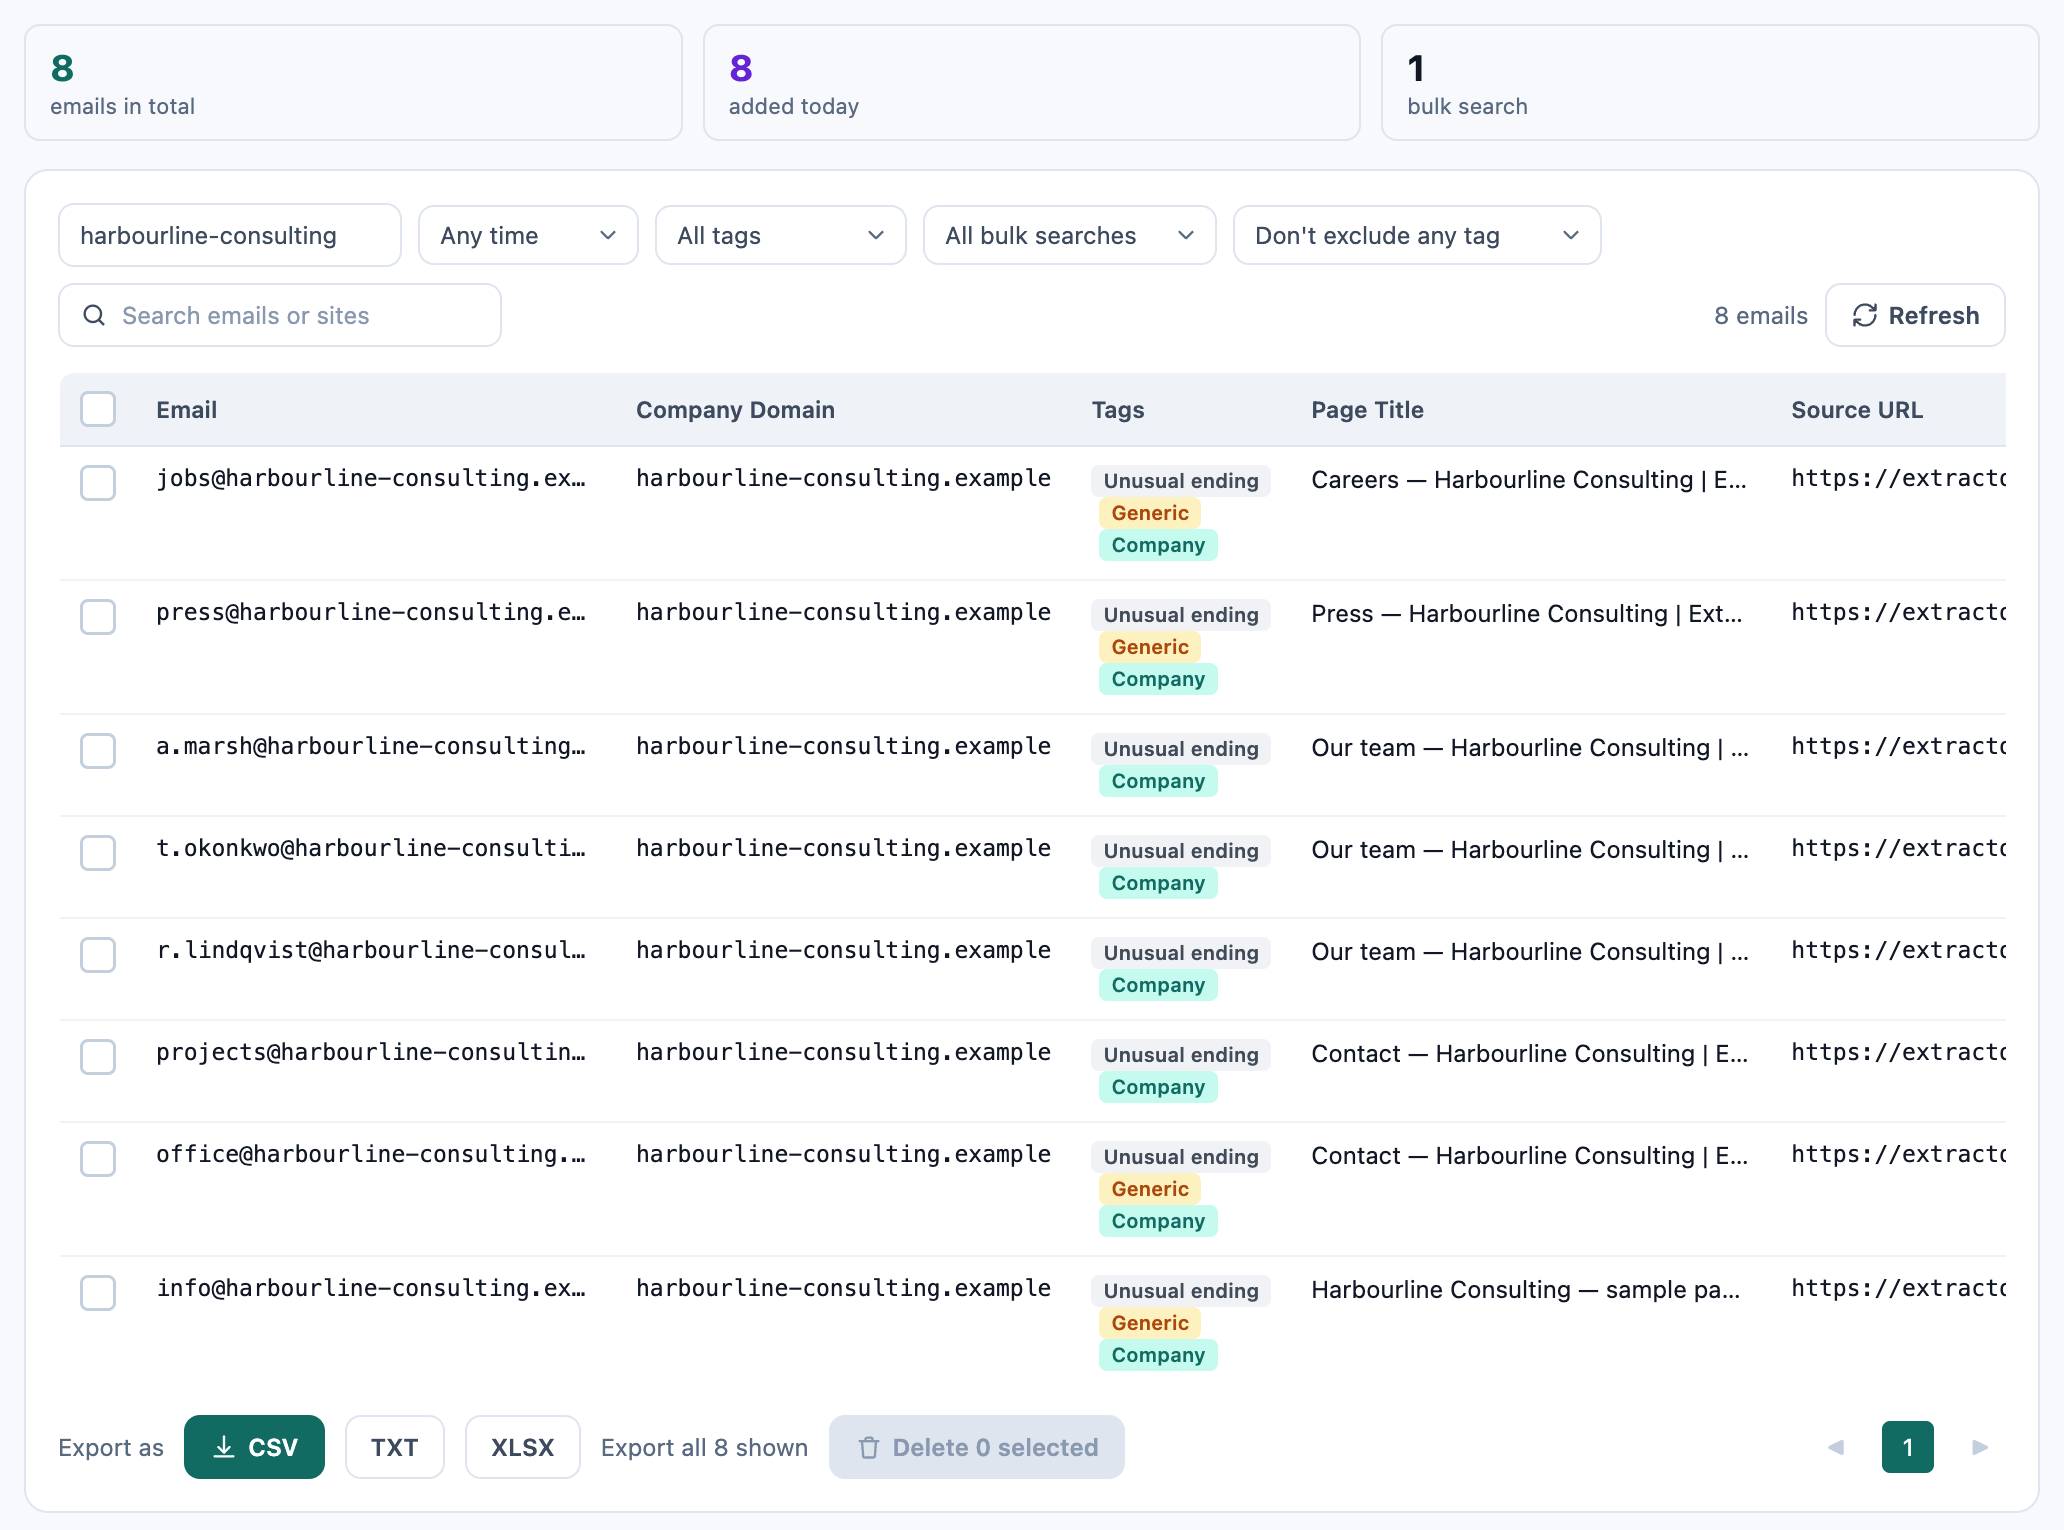Expand the All bulk searches dropdown

(x=1069, y=235)
